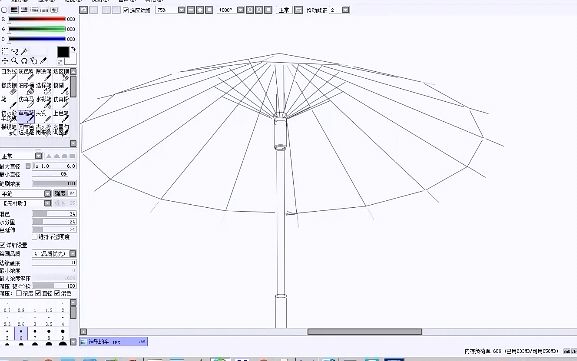Click the color wheel mode icon
Screen dimensions: 577x361
point(4,10)
